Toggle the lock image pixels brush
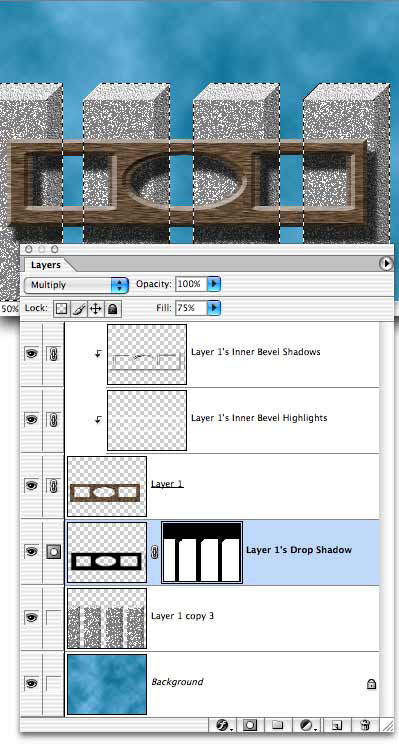The width and height of the screenshot is (399, 749). click(x=78, y=309)
